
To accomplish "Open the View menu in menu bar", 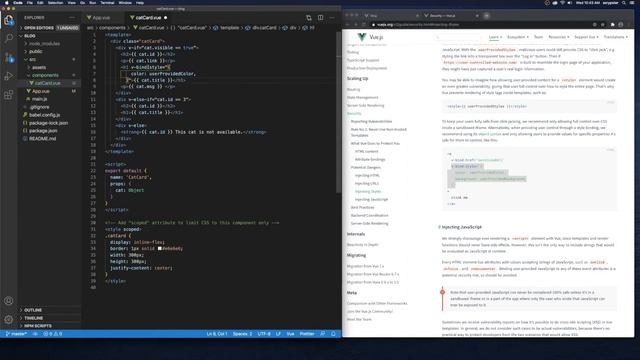I will pyautogui.click(x=71, y=3).
